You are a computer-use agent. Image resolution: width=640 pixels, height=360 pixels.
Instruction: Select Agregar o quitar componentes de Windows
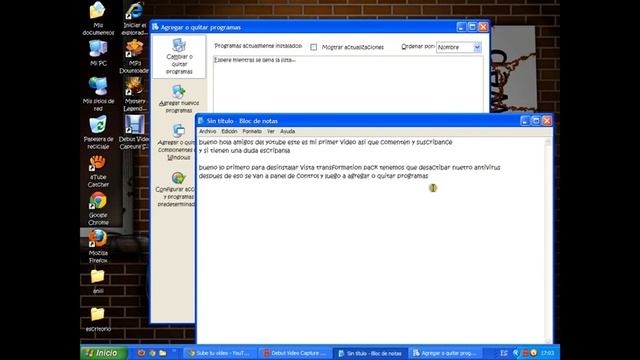pos(176,142)
